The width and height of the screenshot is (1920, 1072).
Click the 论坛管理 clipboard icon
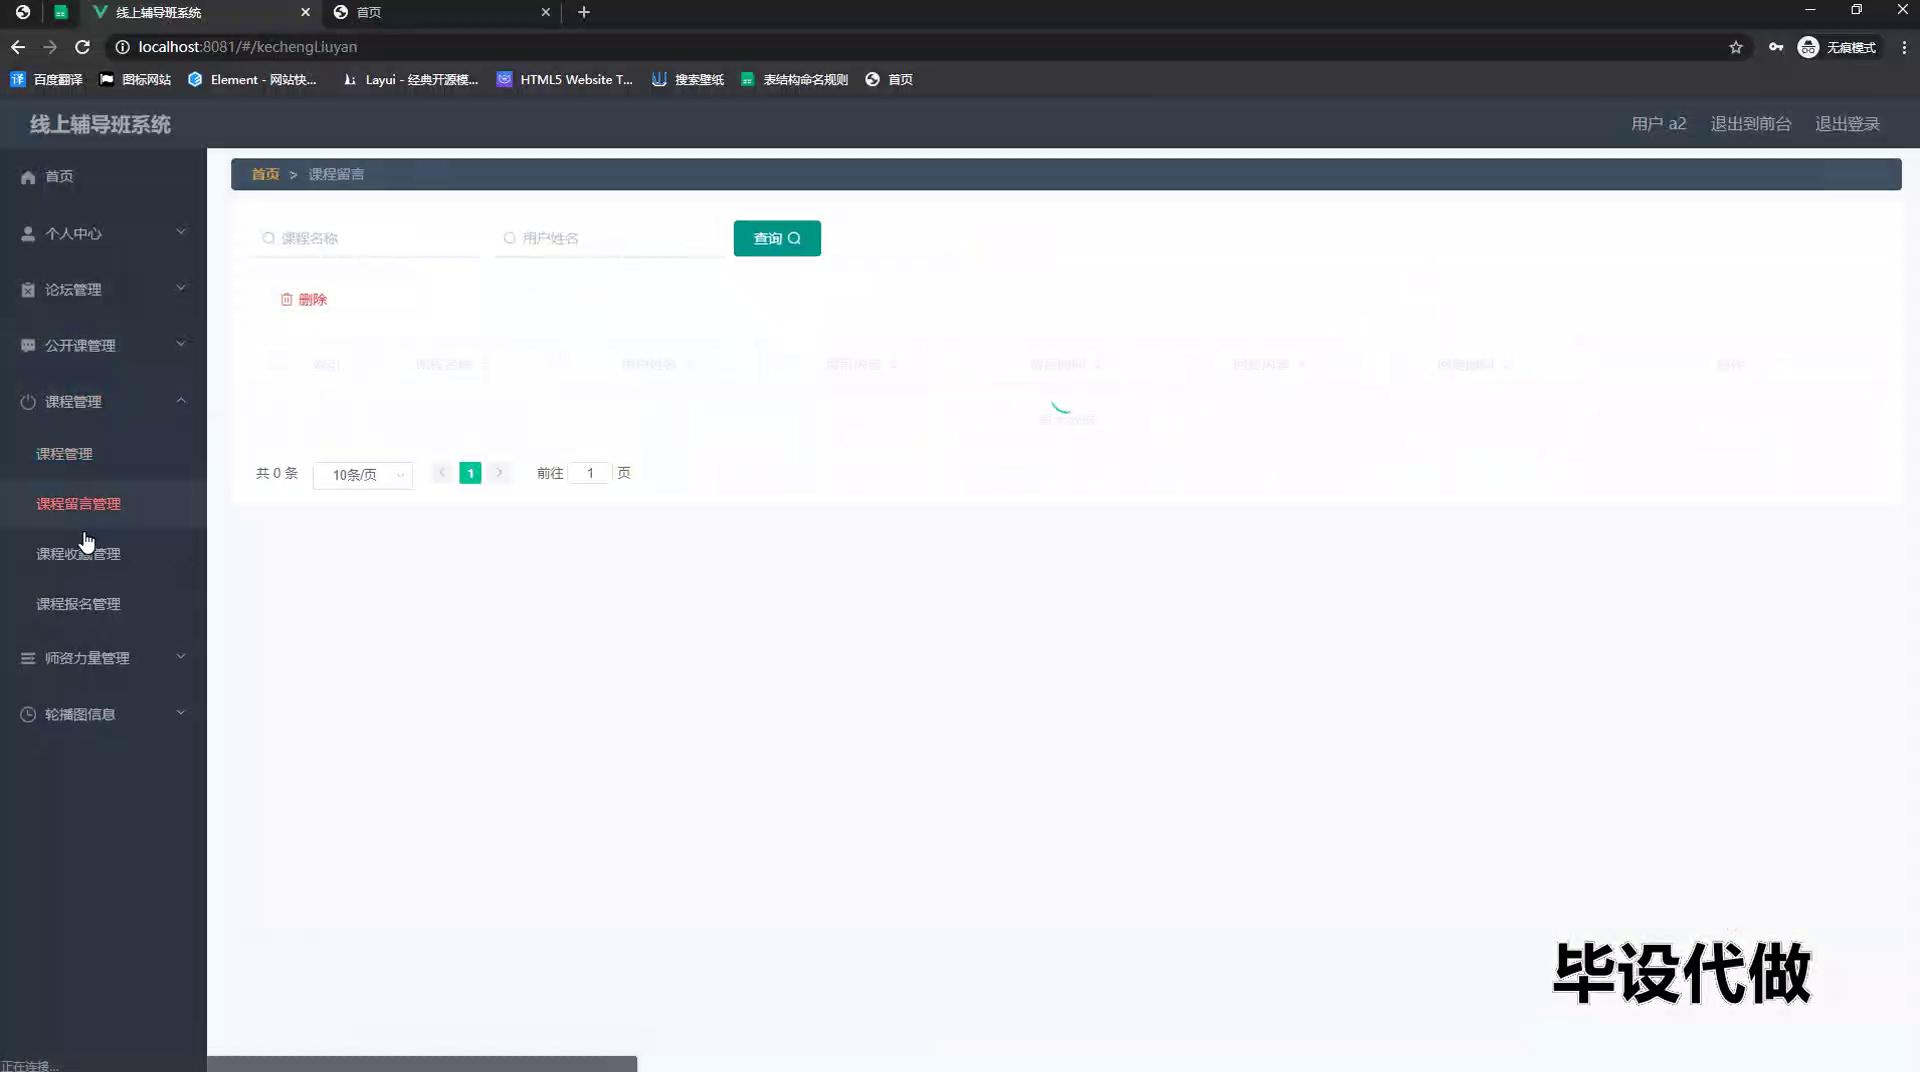click(28, 290)
